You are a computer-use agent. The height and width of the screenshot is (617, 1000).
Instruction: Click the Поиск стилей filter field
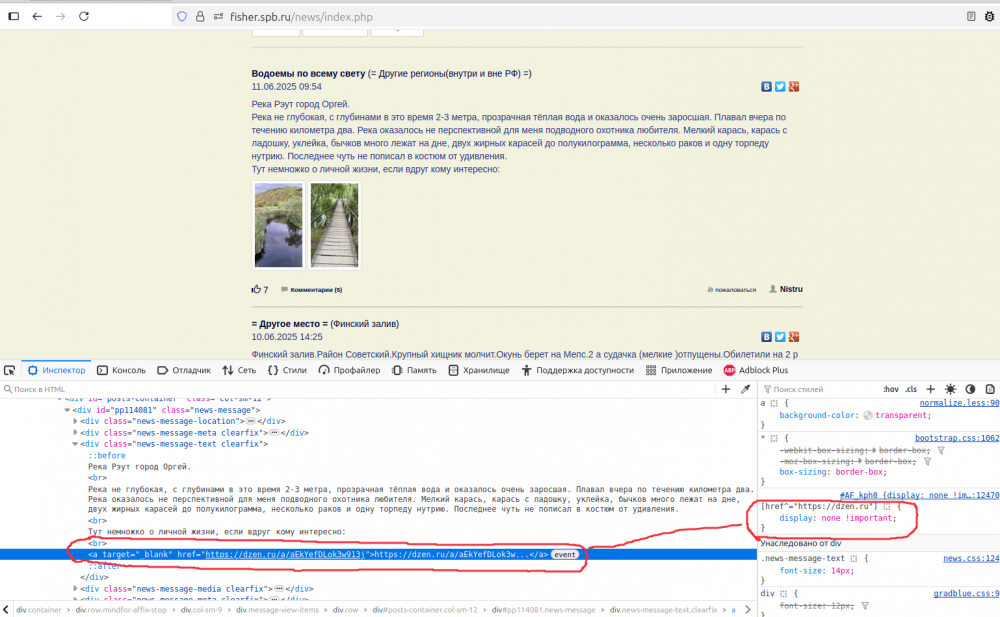pos(820,389)
